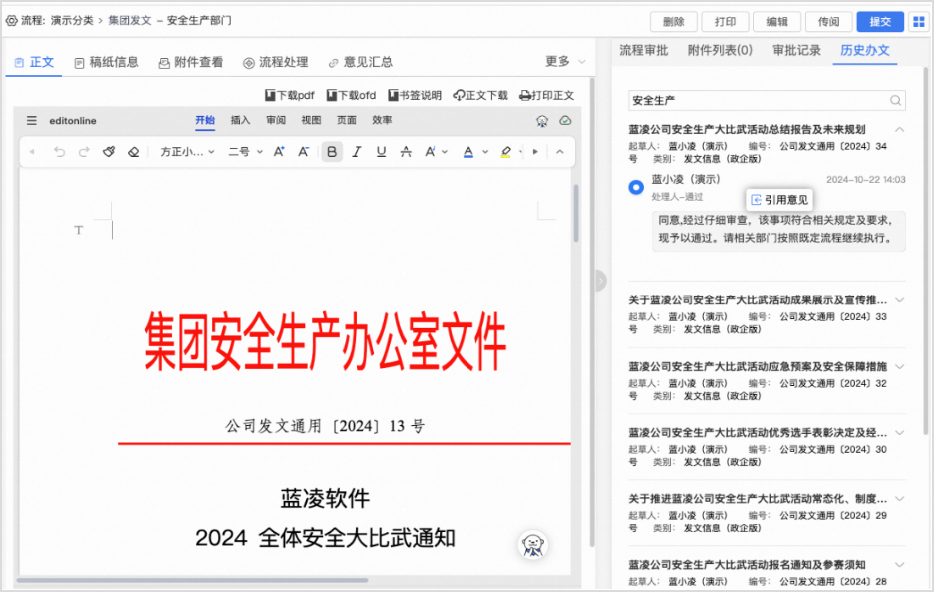Click the 传阅 button
The height and width of the screenshot is (593, 935).
coord(828,22)
